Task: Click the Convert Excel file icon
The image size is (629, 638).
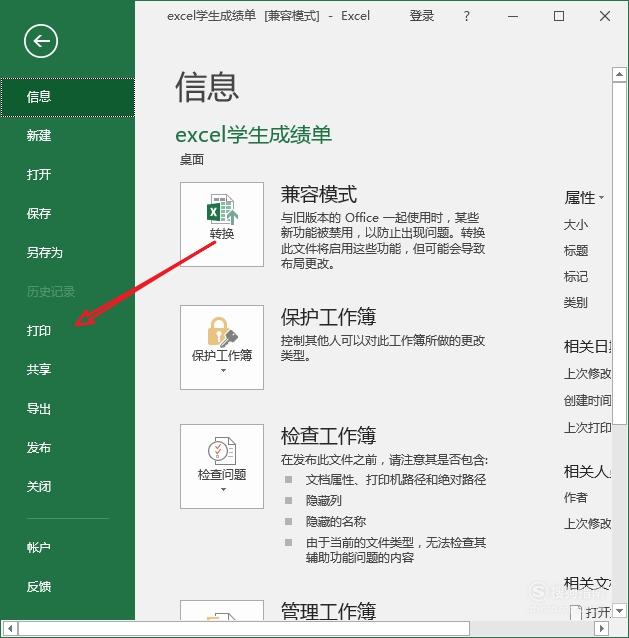Action: click(x=222, y=210)
